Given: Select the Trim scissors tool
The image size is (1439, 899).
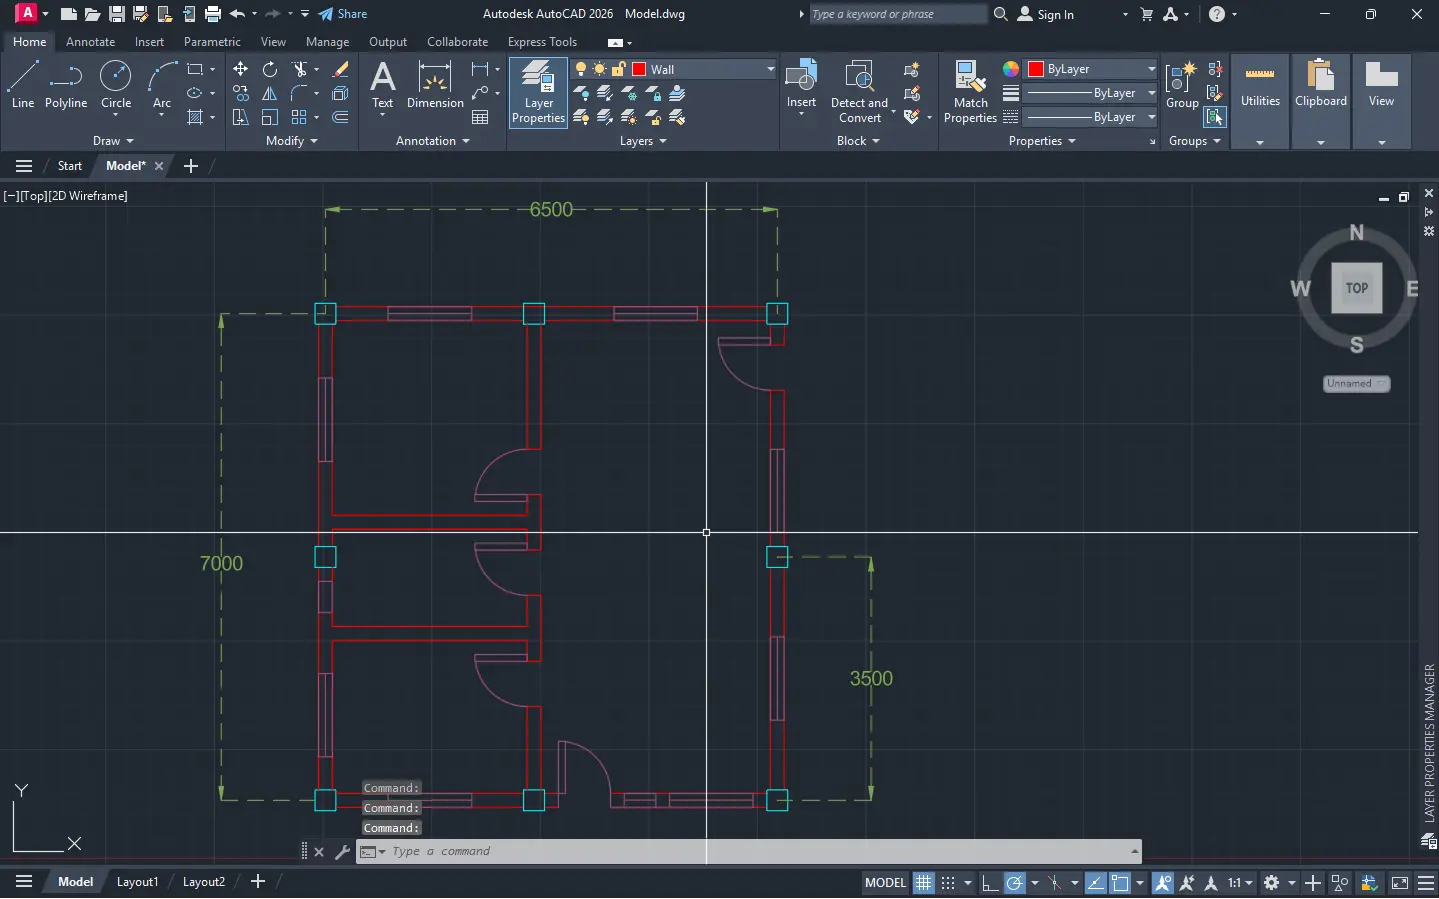Looking at the screenshot, I should tap(299, 69).
